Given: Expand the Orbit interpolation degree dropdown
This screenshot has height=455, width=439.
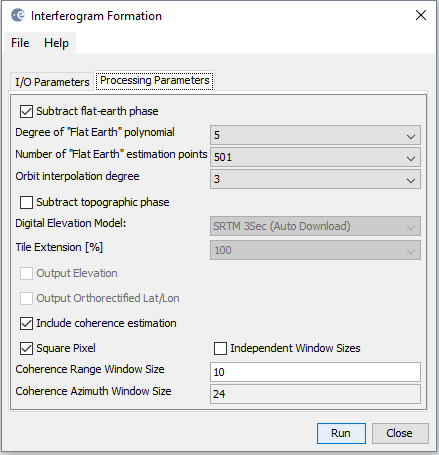Looking at the screenshot, I should [315, 179].
